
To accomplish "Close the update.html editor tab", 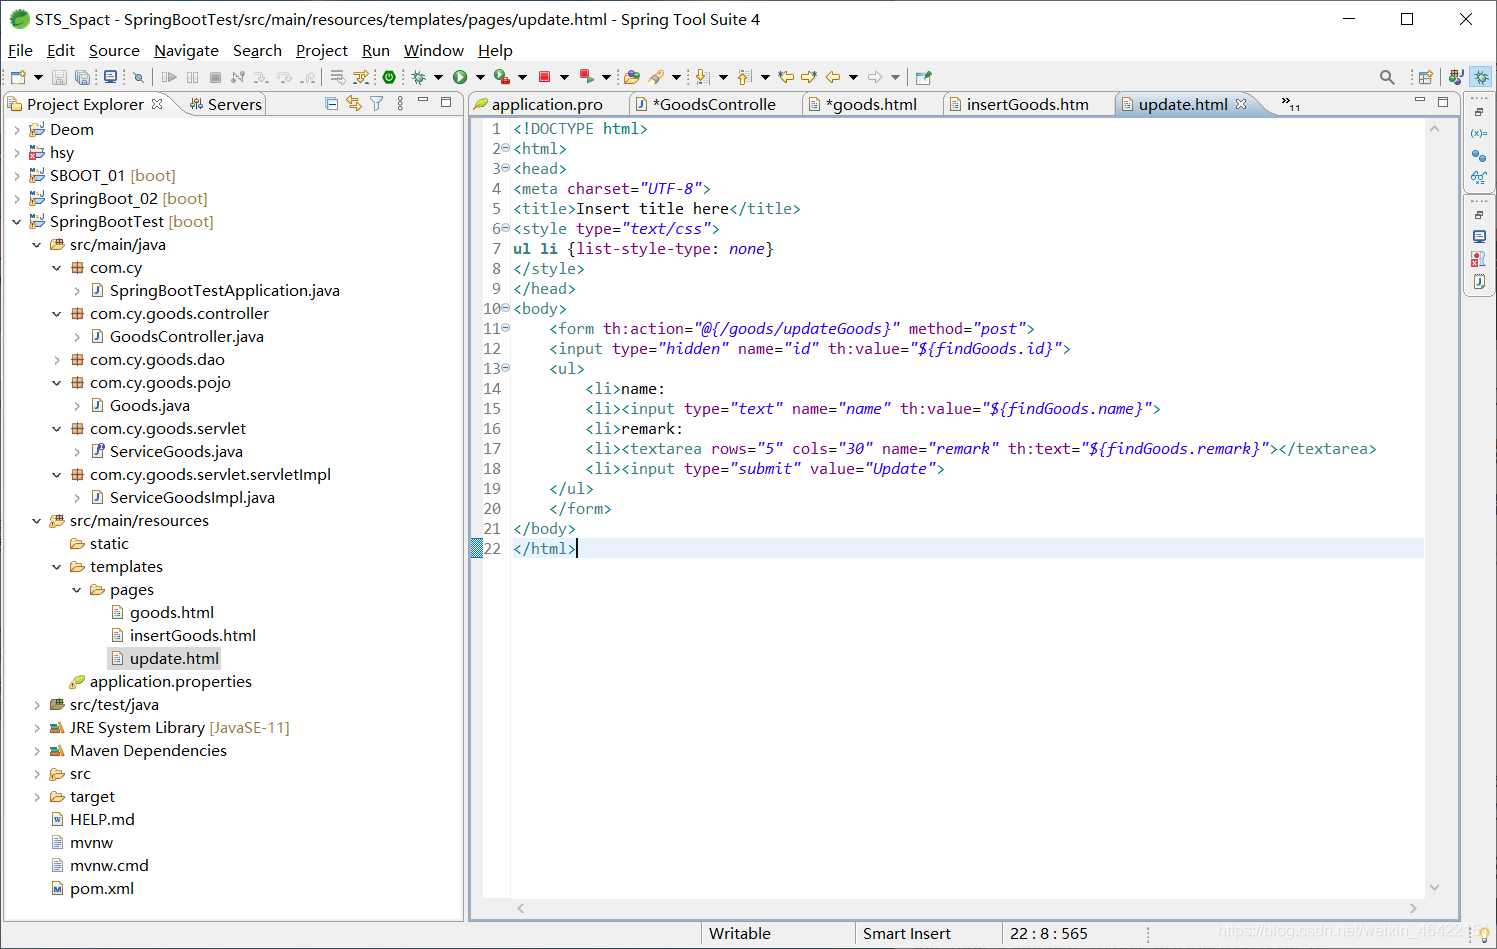I will tap(1241, 104).
